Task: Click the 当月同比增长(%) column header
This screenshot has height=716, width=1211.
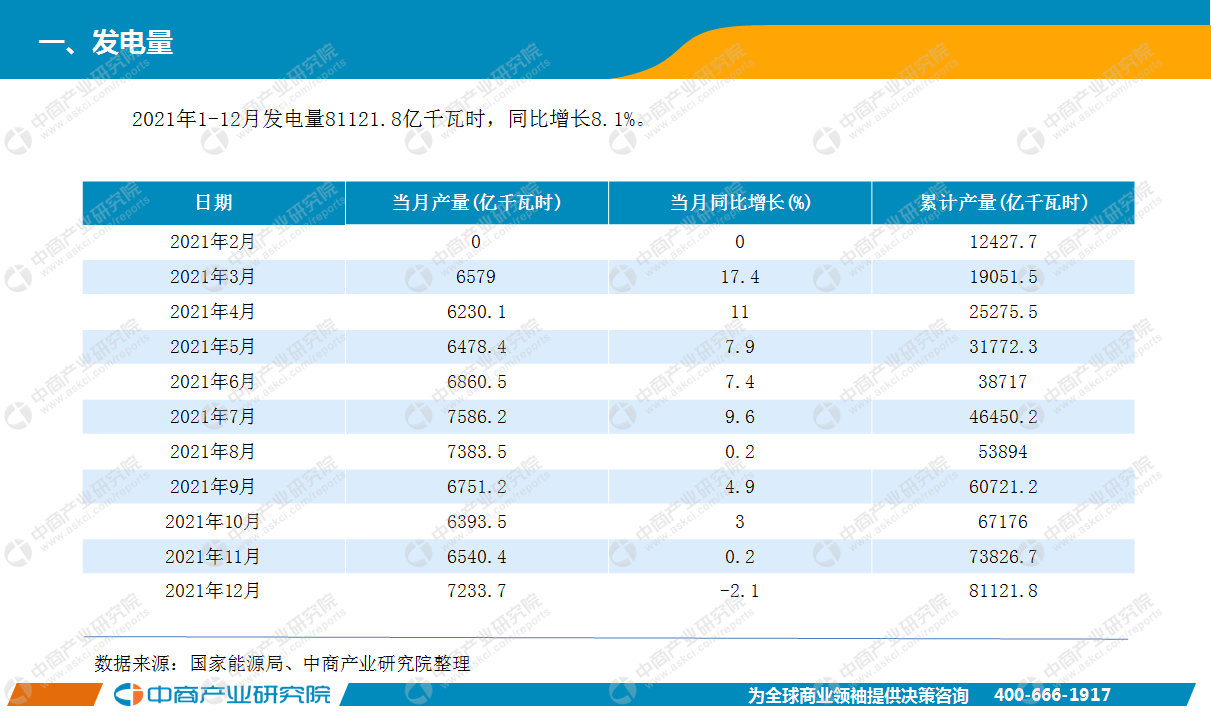Action: pyautogui.click(x=740, y=202)
